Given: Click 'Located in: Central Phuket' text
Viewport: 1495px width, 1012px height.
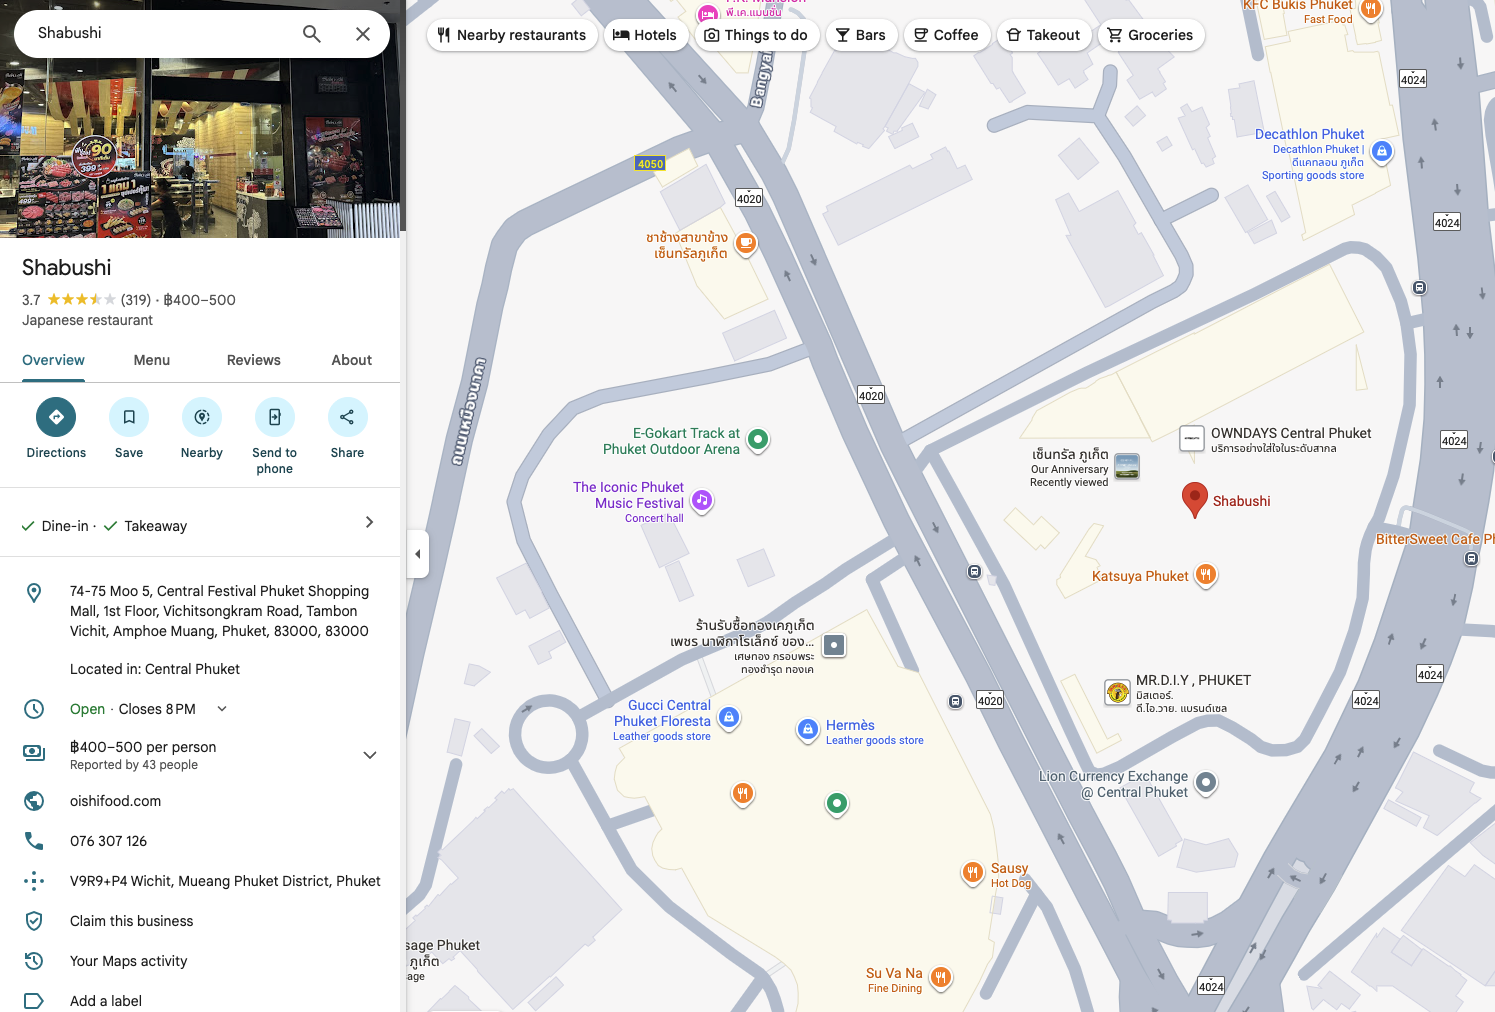Looking at the screenshot, I should pos(155,669).
